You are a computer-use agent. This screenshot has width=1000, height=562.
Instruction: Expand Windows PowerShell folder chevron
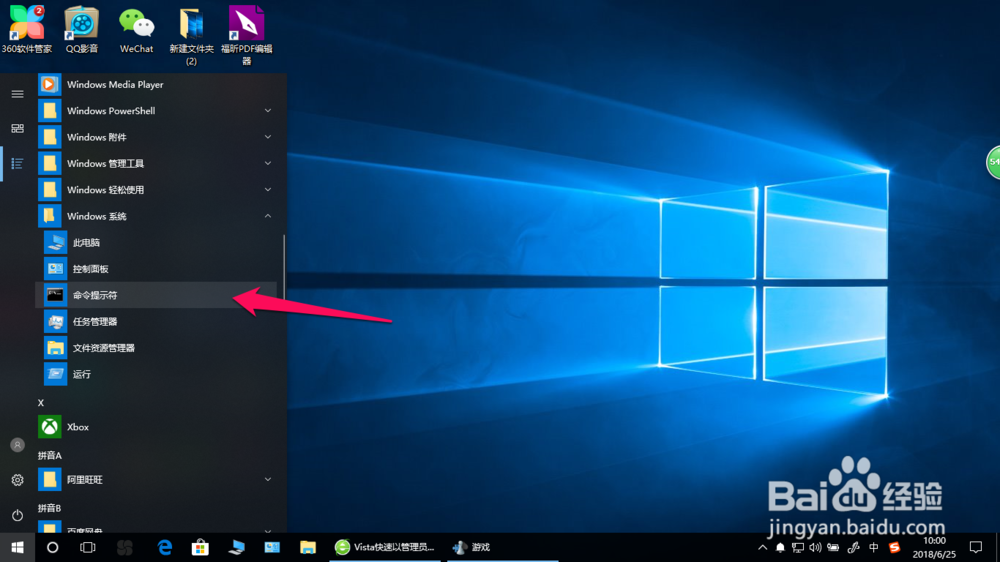268,111
